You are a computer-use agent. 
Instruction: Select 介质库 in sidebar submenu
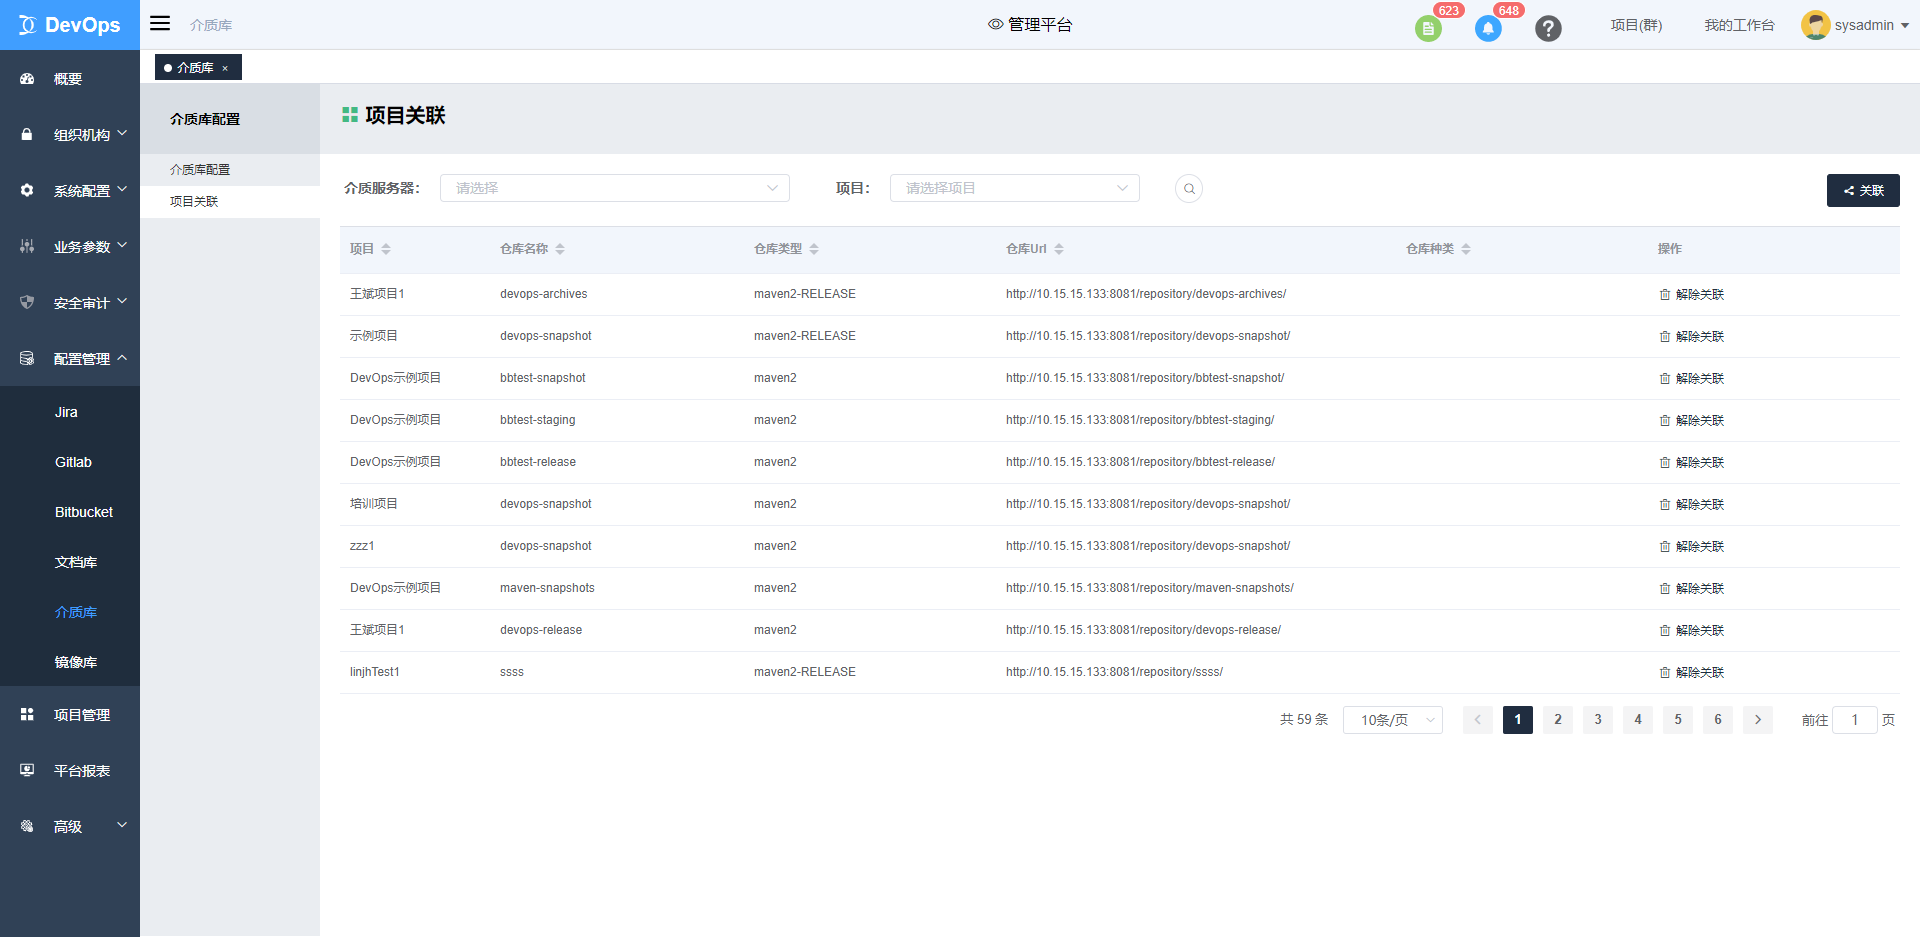click(x=70, y=612)
